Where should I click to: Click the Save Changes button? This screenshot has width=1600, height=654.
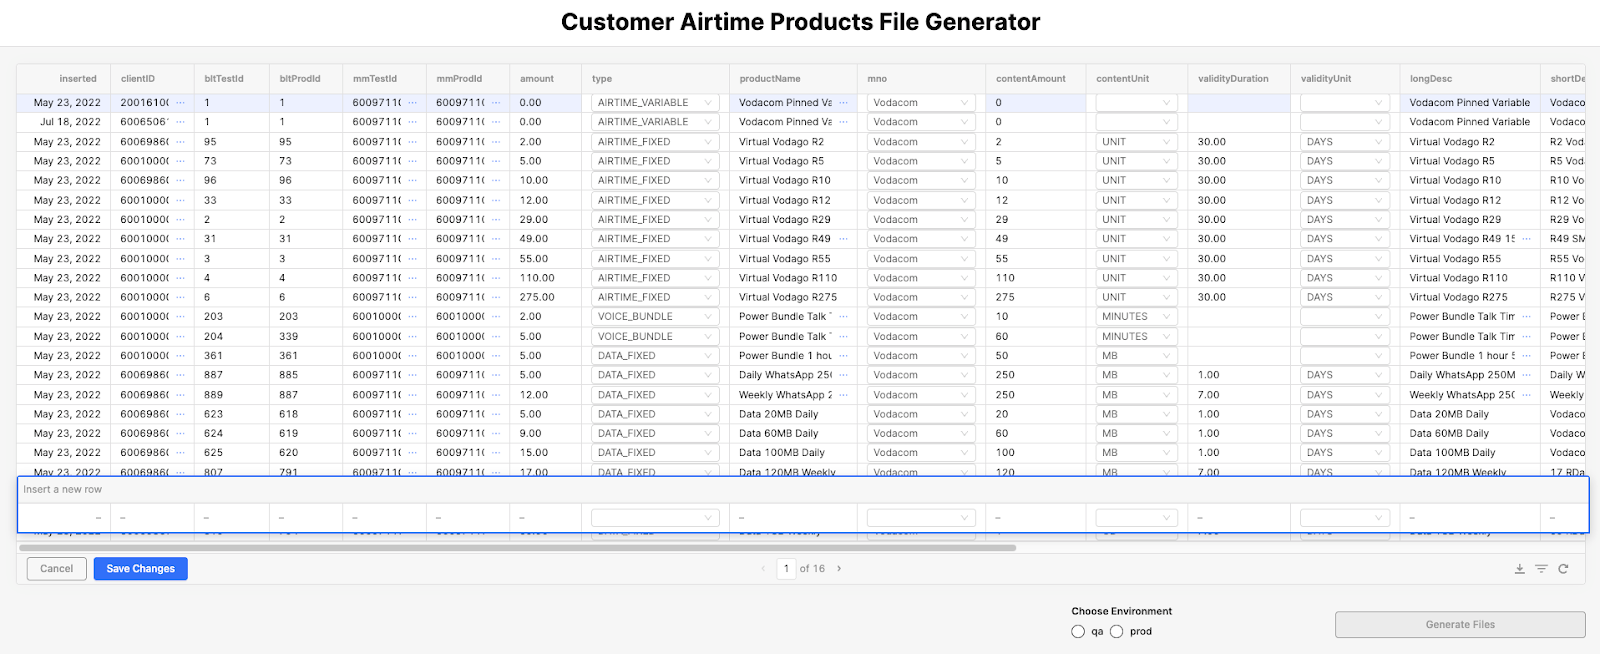tap(140, 569)
